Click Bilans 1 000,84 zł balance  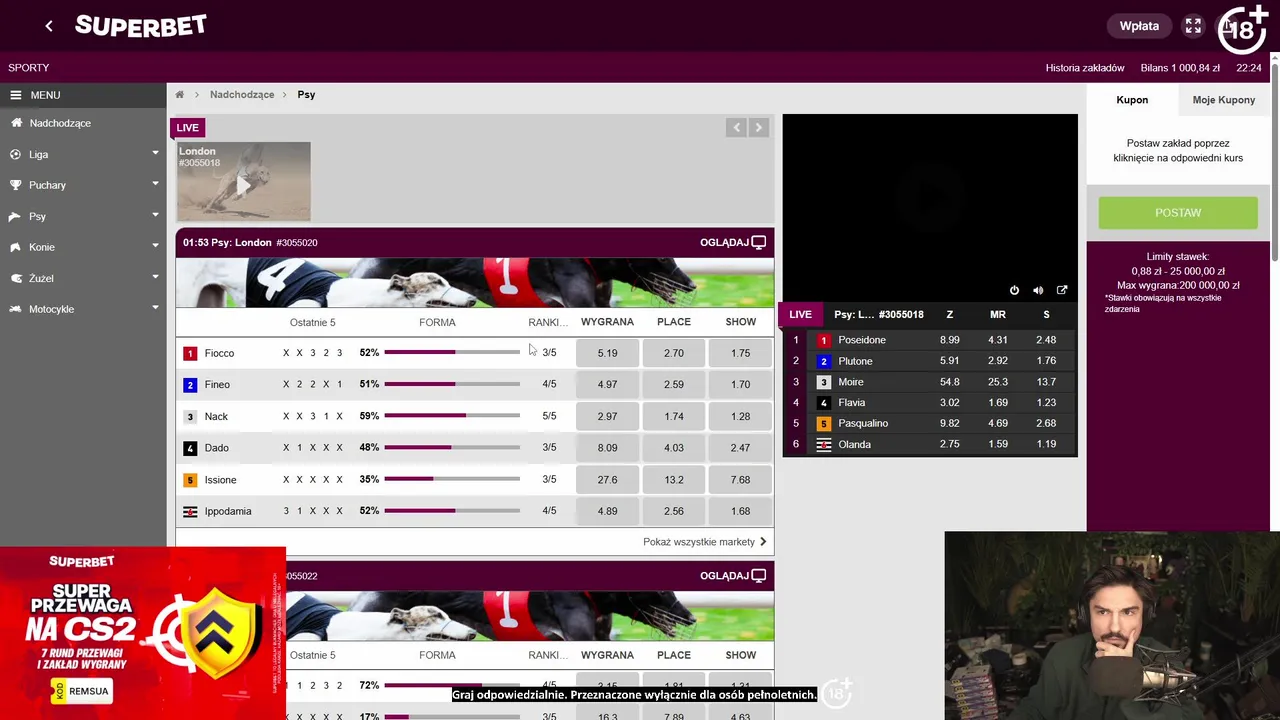click(1180, 68)
